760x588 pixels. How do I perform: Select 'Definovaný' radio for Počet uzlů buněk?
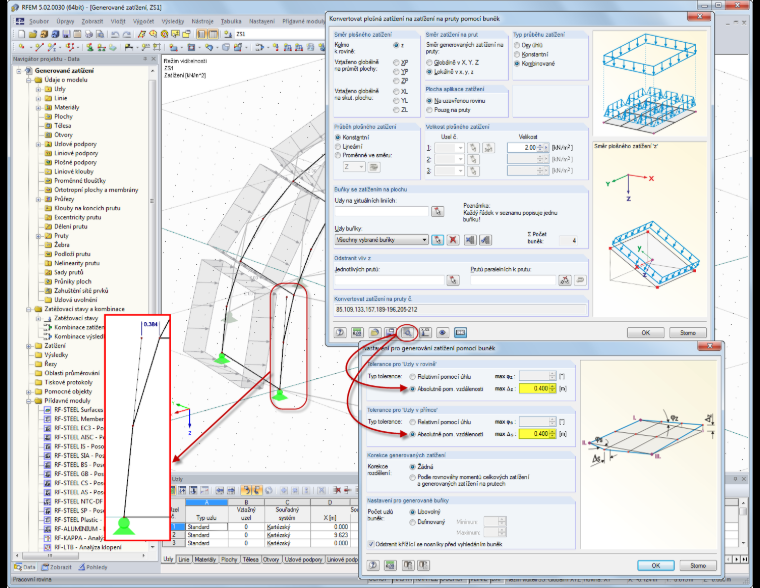(412, 522)
